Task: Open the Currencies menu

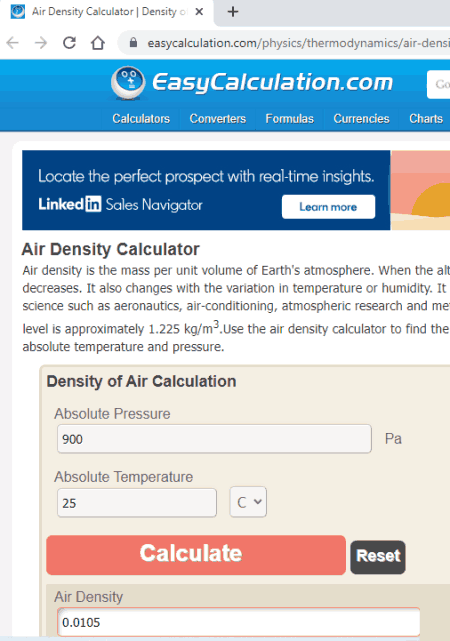Action: 361,119
